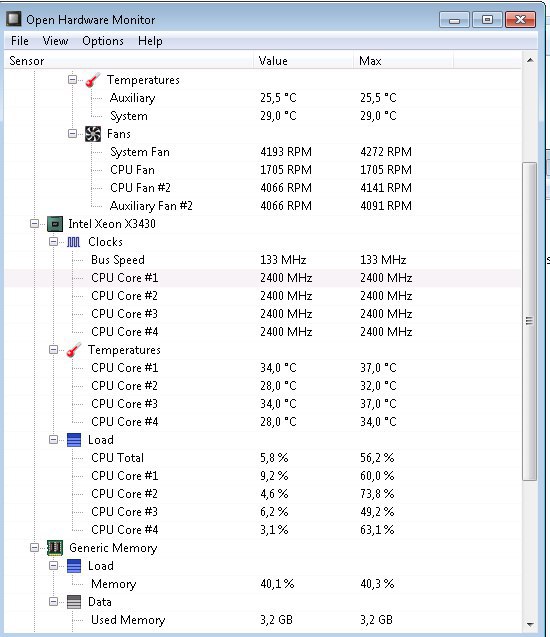Viewport: 550px width, 637px height.
Task: Click the 40,1 % Memory load value
Action: point(277,584)
